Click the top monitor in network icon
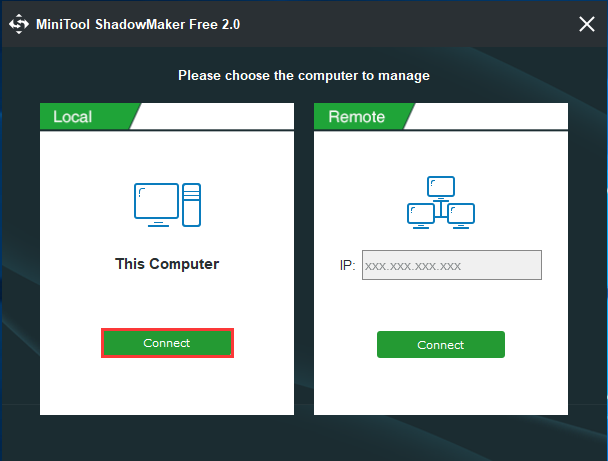608x461 pixels. 441,186
